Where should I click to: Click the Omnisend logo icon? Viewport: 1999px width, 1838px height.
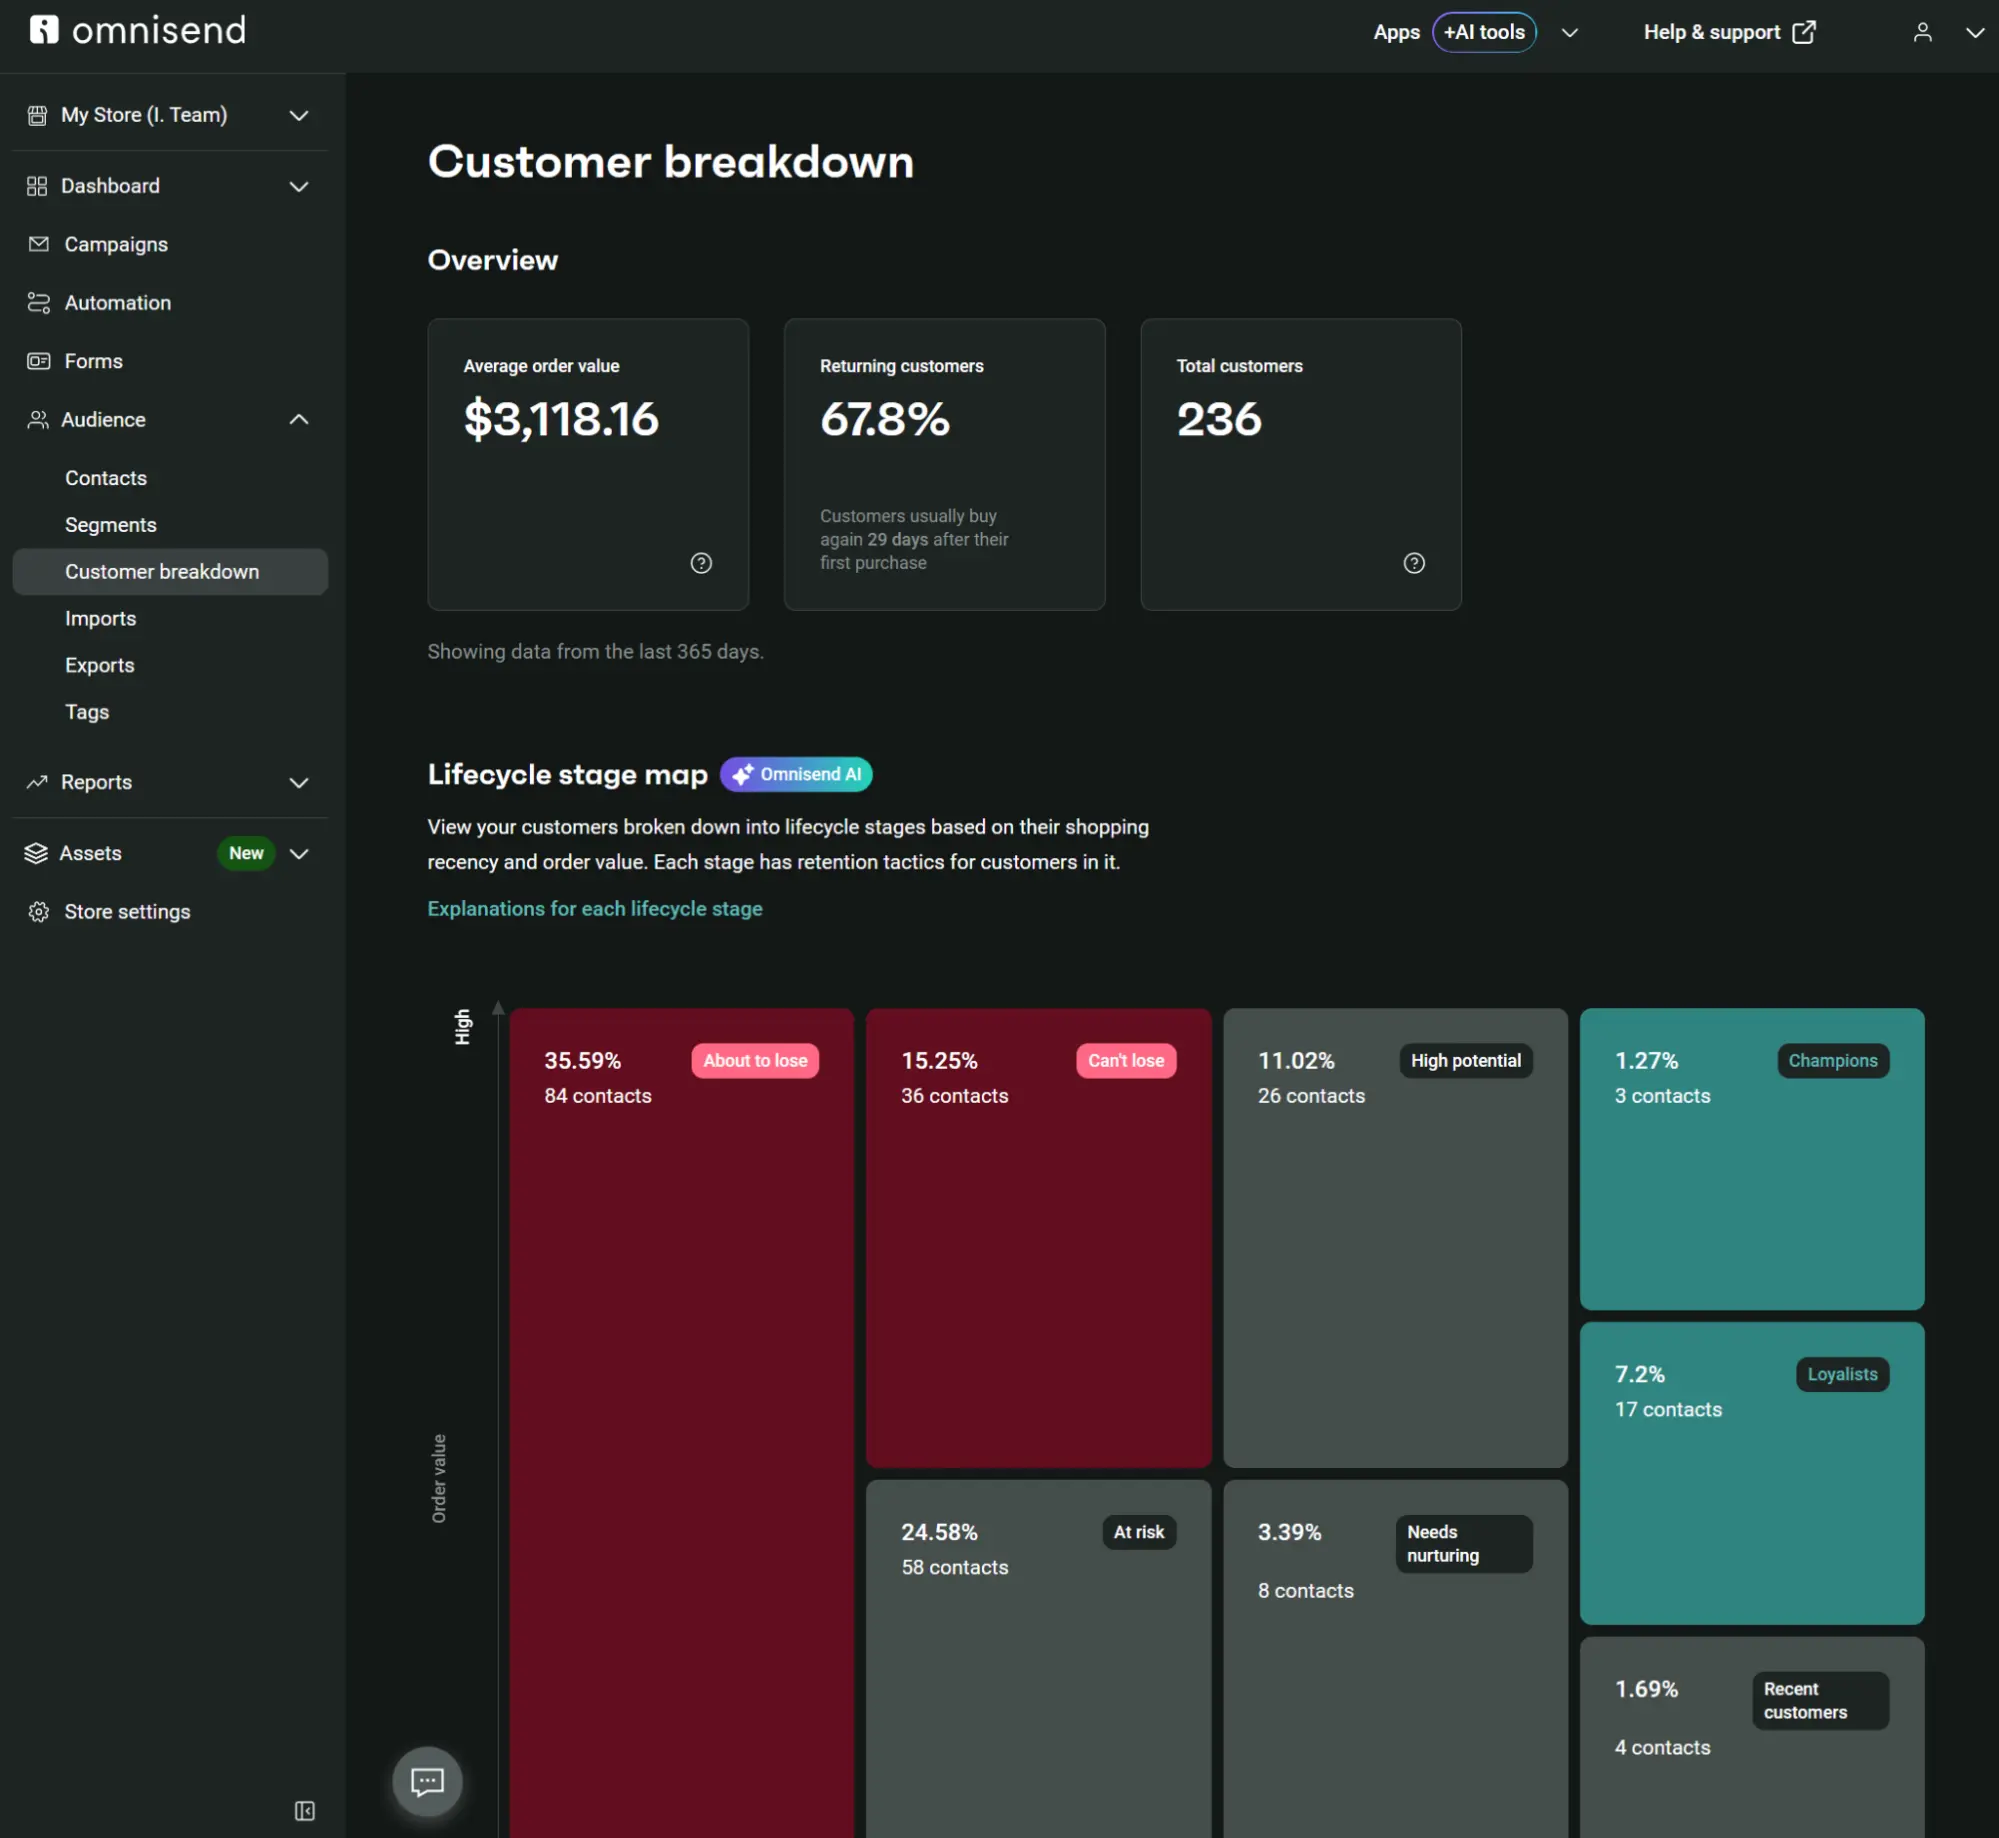44,30
